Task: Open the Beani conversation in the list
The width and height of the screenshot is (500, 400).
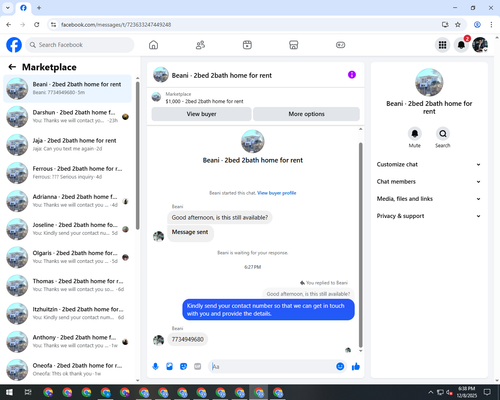Action: point(67,88)
